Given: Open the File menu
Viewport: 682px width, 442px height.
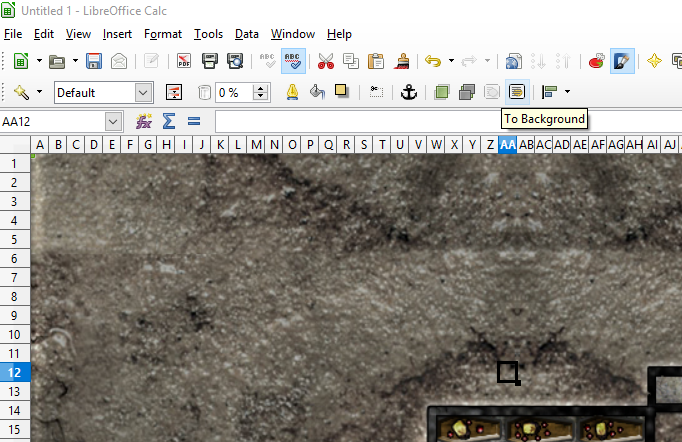Looking at the screenshot, I should pos(13,34).
